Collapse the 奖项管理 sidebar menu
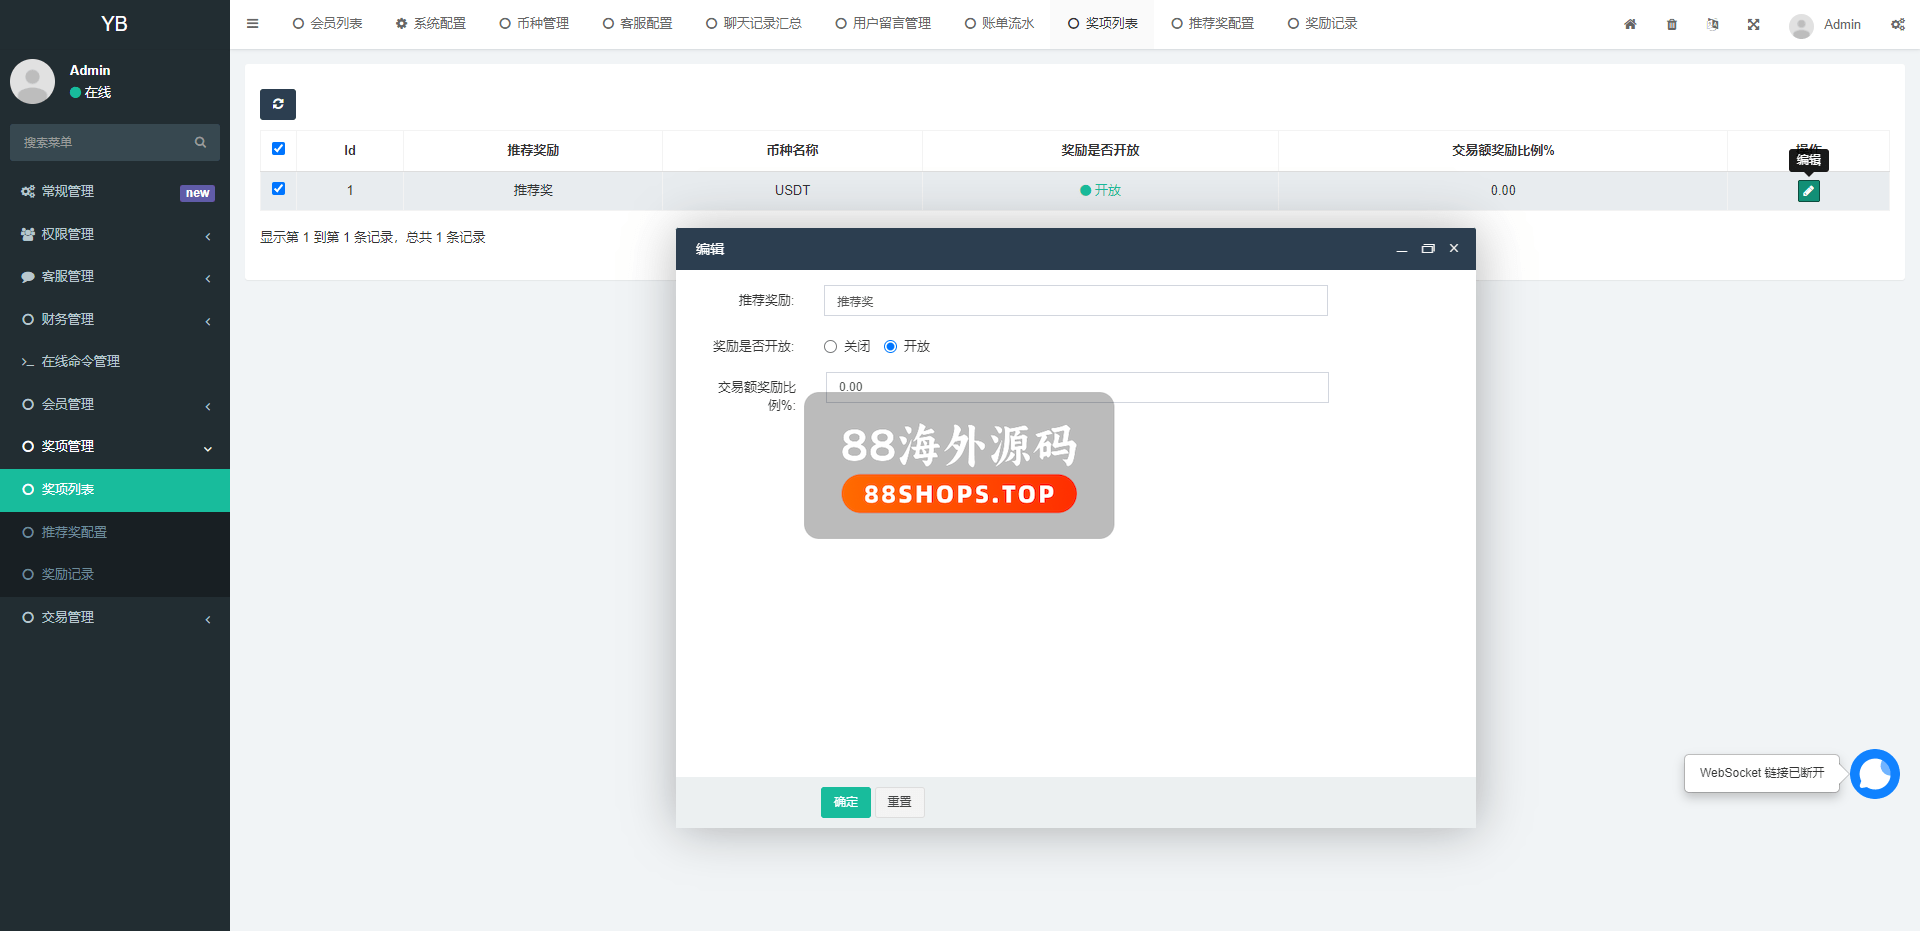 tap(115, 447)
